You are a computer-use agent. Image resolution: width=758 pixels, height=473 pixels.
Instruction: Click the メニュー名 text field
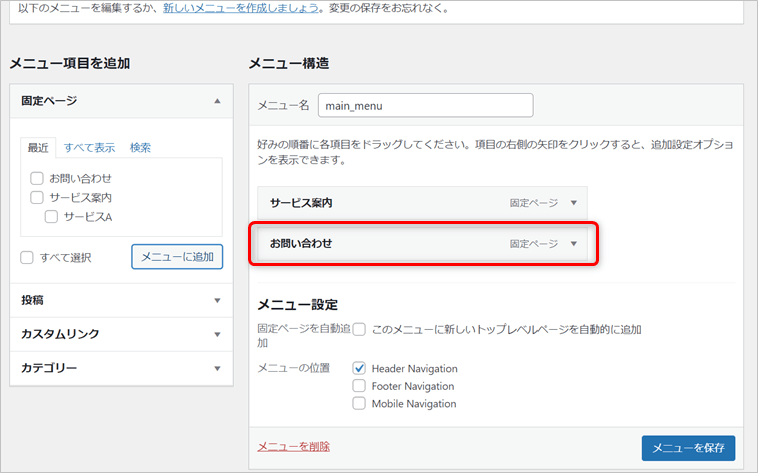coord(425,105)
